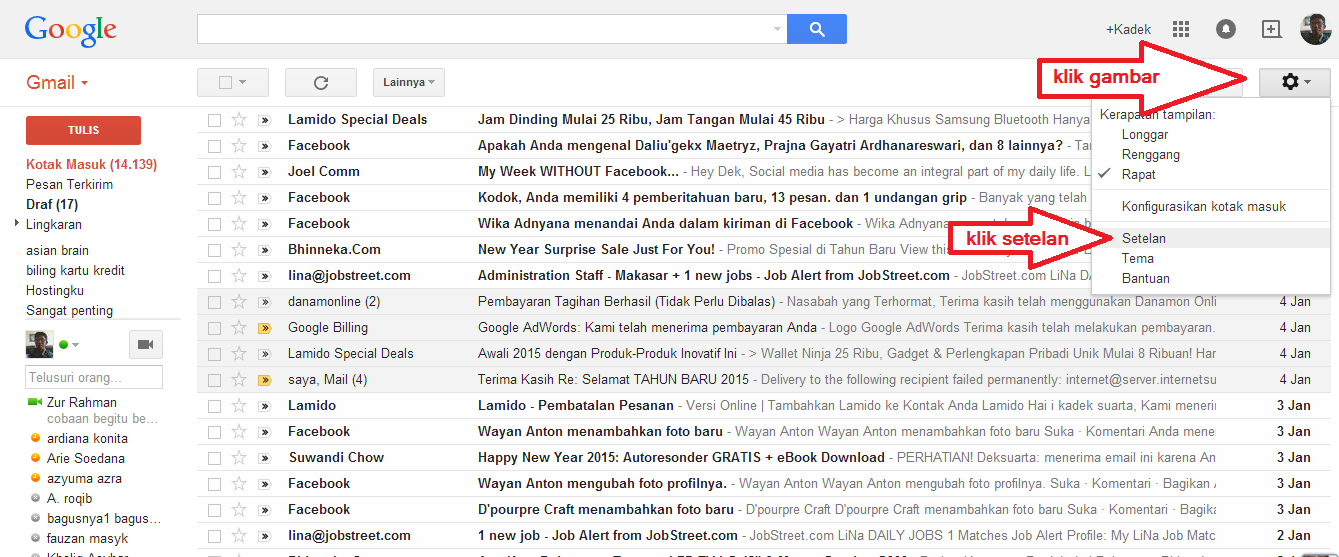Viewport: 1339px width, 557px height.
Task: Click the blue search magnifier button
Action: click(817, 29)
